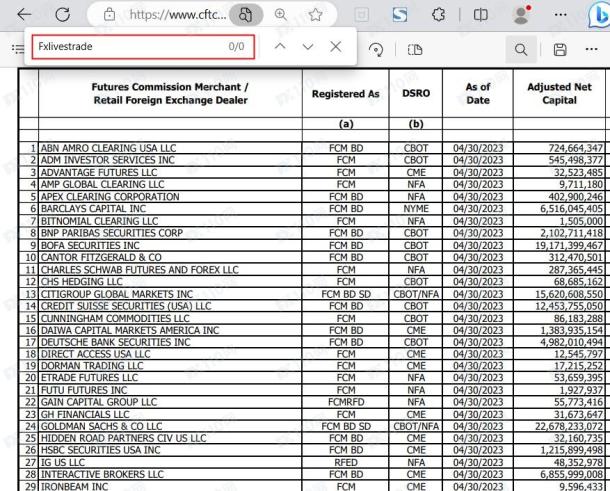Screen dimensions: 610x491
Task: Click the Fxlivestrade find text box
Action: 143,47
